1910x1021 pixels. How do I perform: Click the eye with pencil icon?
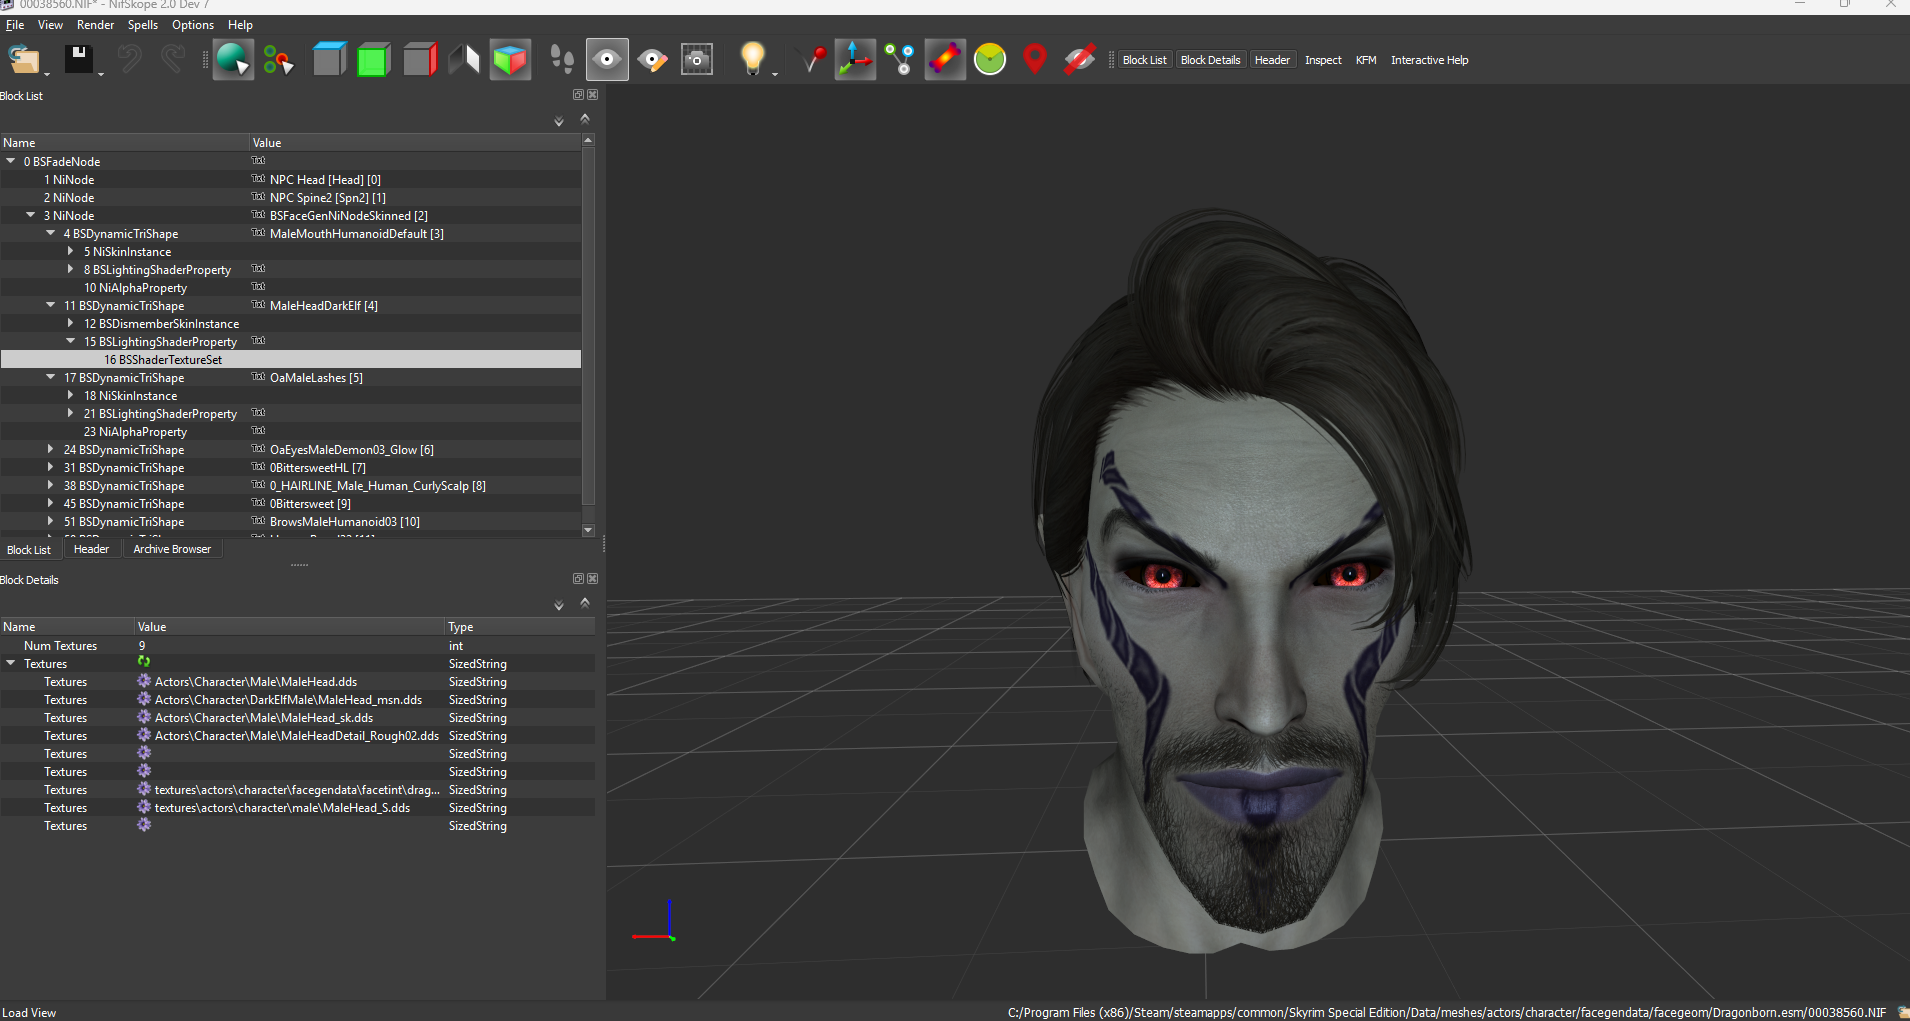(653, 60)
